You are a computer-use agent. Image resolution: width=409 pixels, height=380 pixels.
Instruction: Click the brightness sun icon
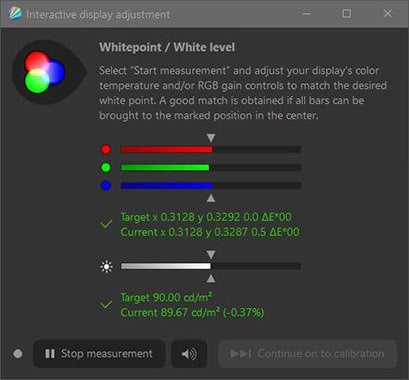coord(106,267)
